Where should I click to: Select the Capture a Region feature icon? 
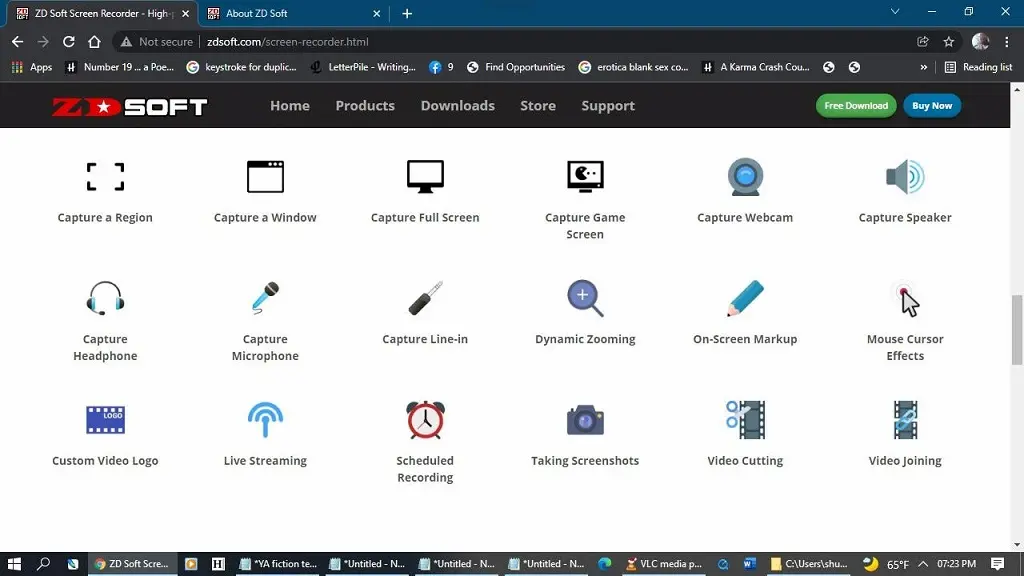pyautogui.click(x=105, y=176)
